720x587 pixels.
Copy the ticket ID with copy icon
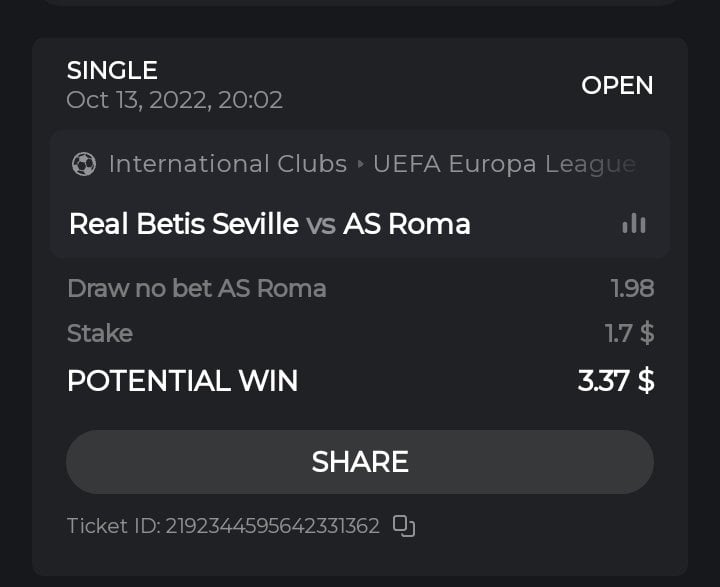point(404,526)
